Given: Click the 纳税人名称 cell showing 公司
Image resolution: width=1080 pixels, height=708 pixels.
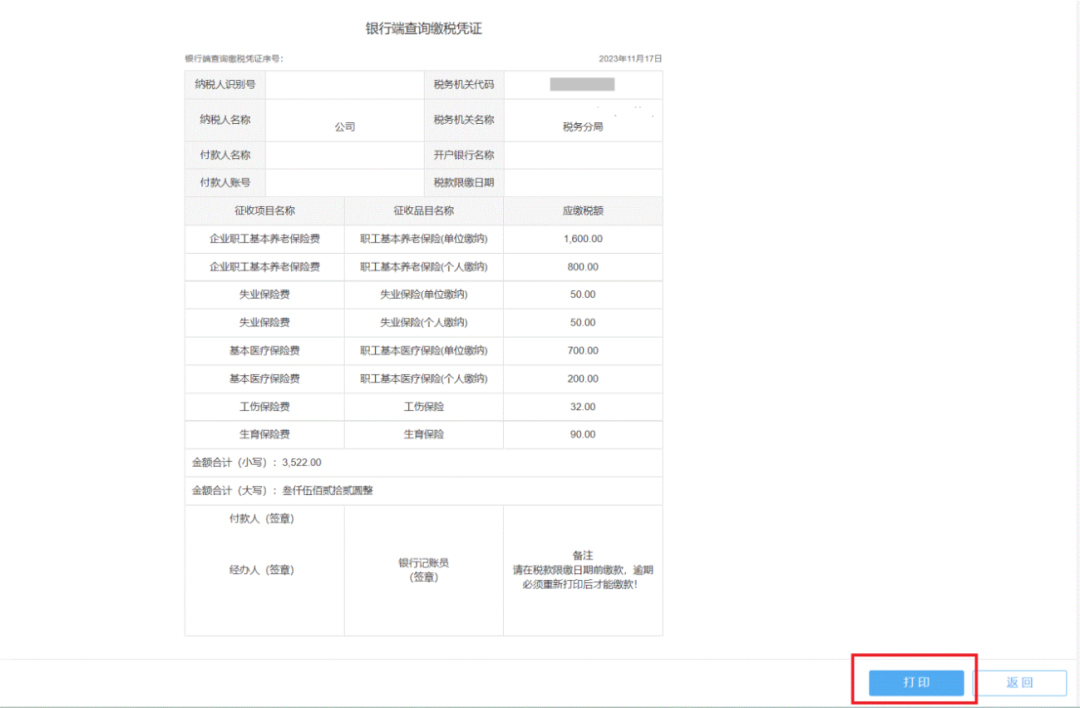Looking at the screenshot, I should (x=344, y=121).
